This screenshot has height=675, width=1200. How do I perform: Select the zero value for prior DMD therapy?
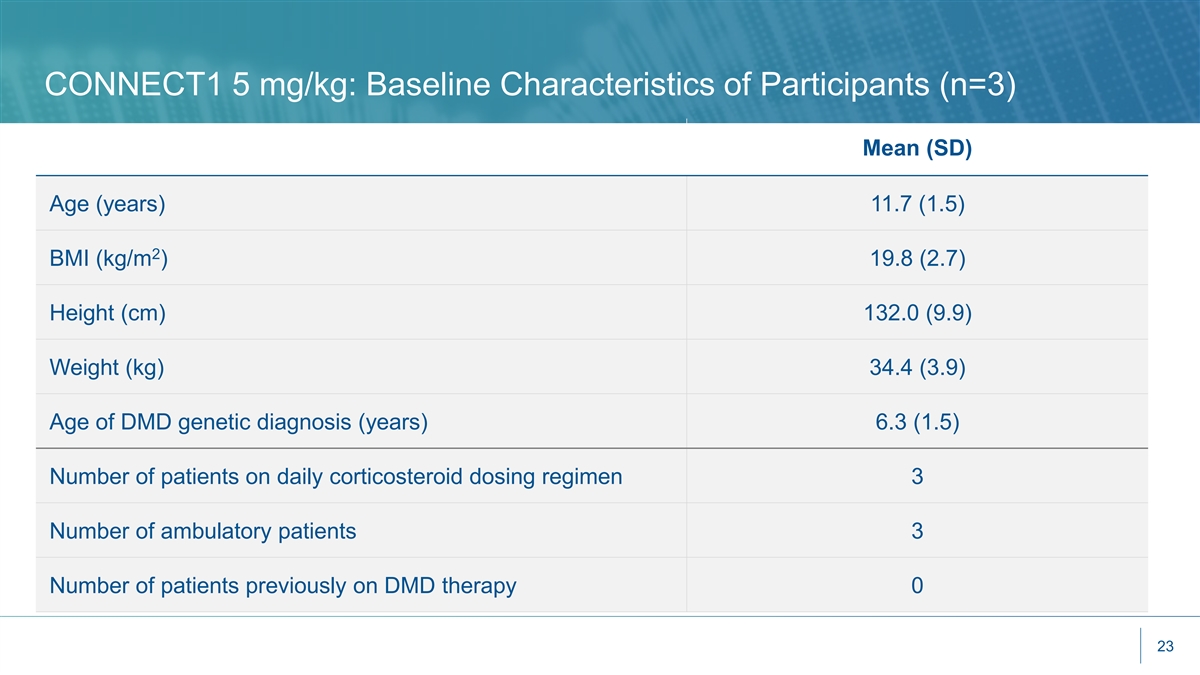(x=917, y=586)
